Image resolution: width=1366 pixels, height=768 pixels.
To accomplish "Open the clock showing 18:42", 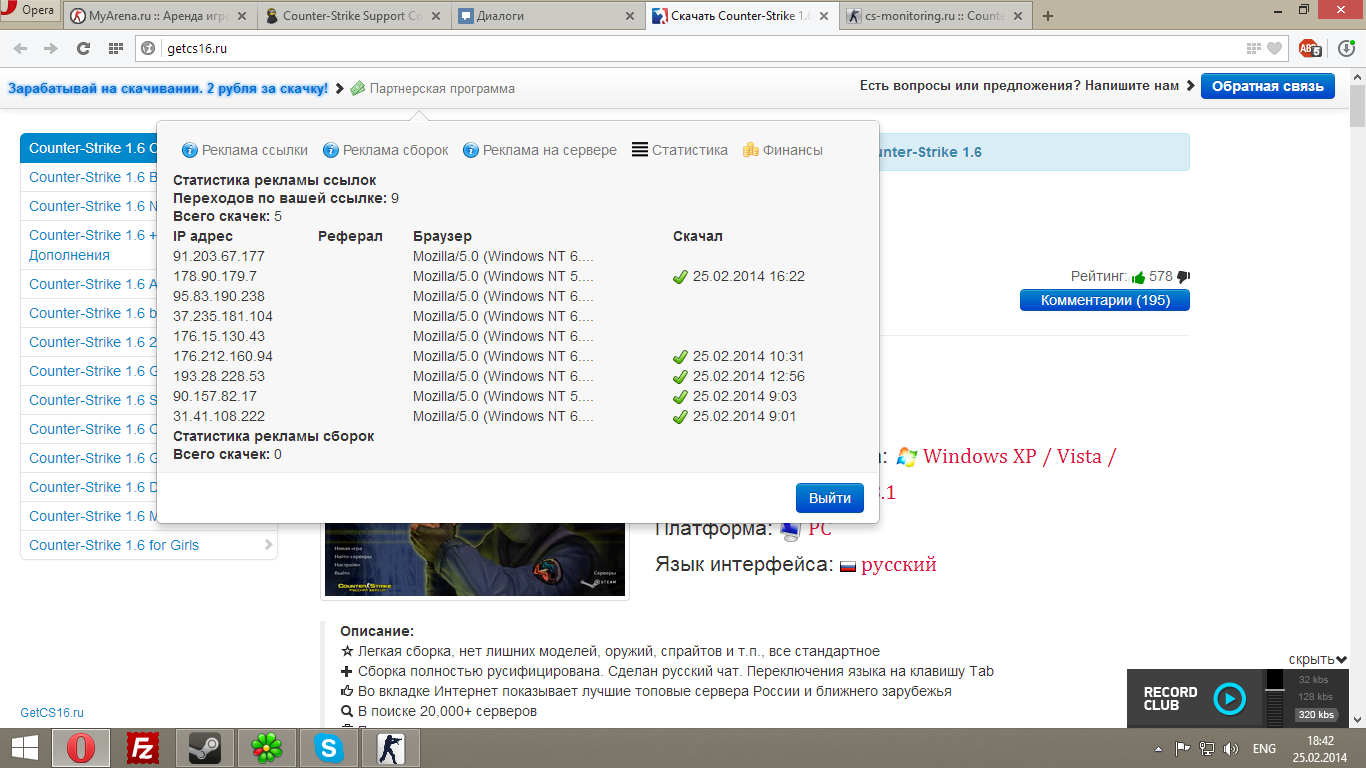I will (x=1320, y=748).
